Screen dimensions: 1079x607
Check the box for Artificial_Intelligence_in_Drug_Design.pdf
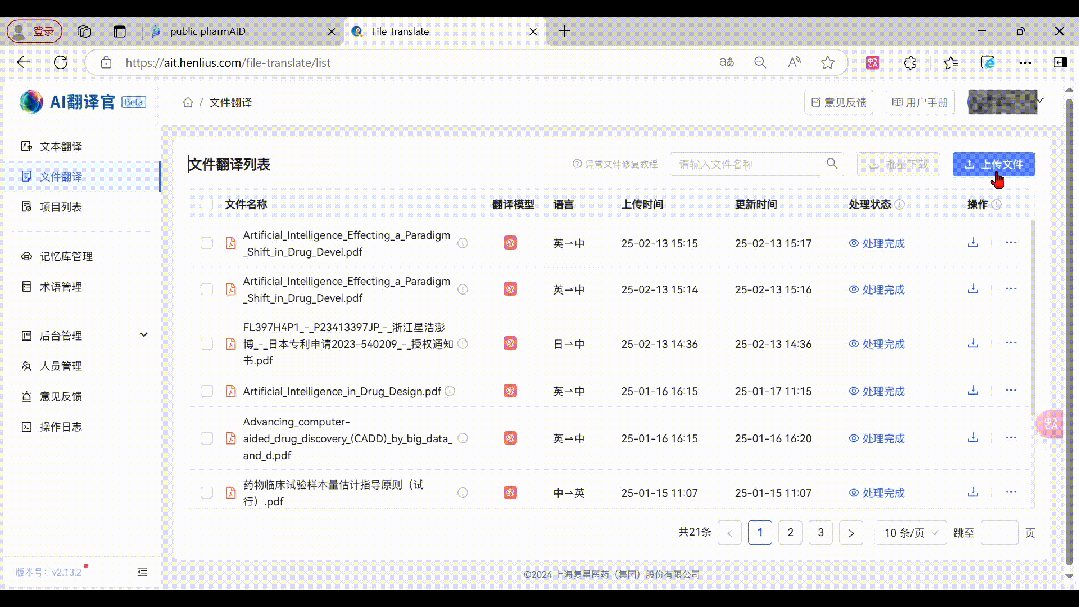pos(207,391)
